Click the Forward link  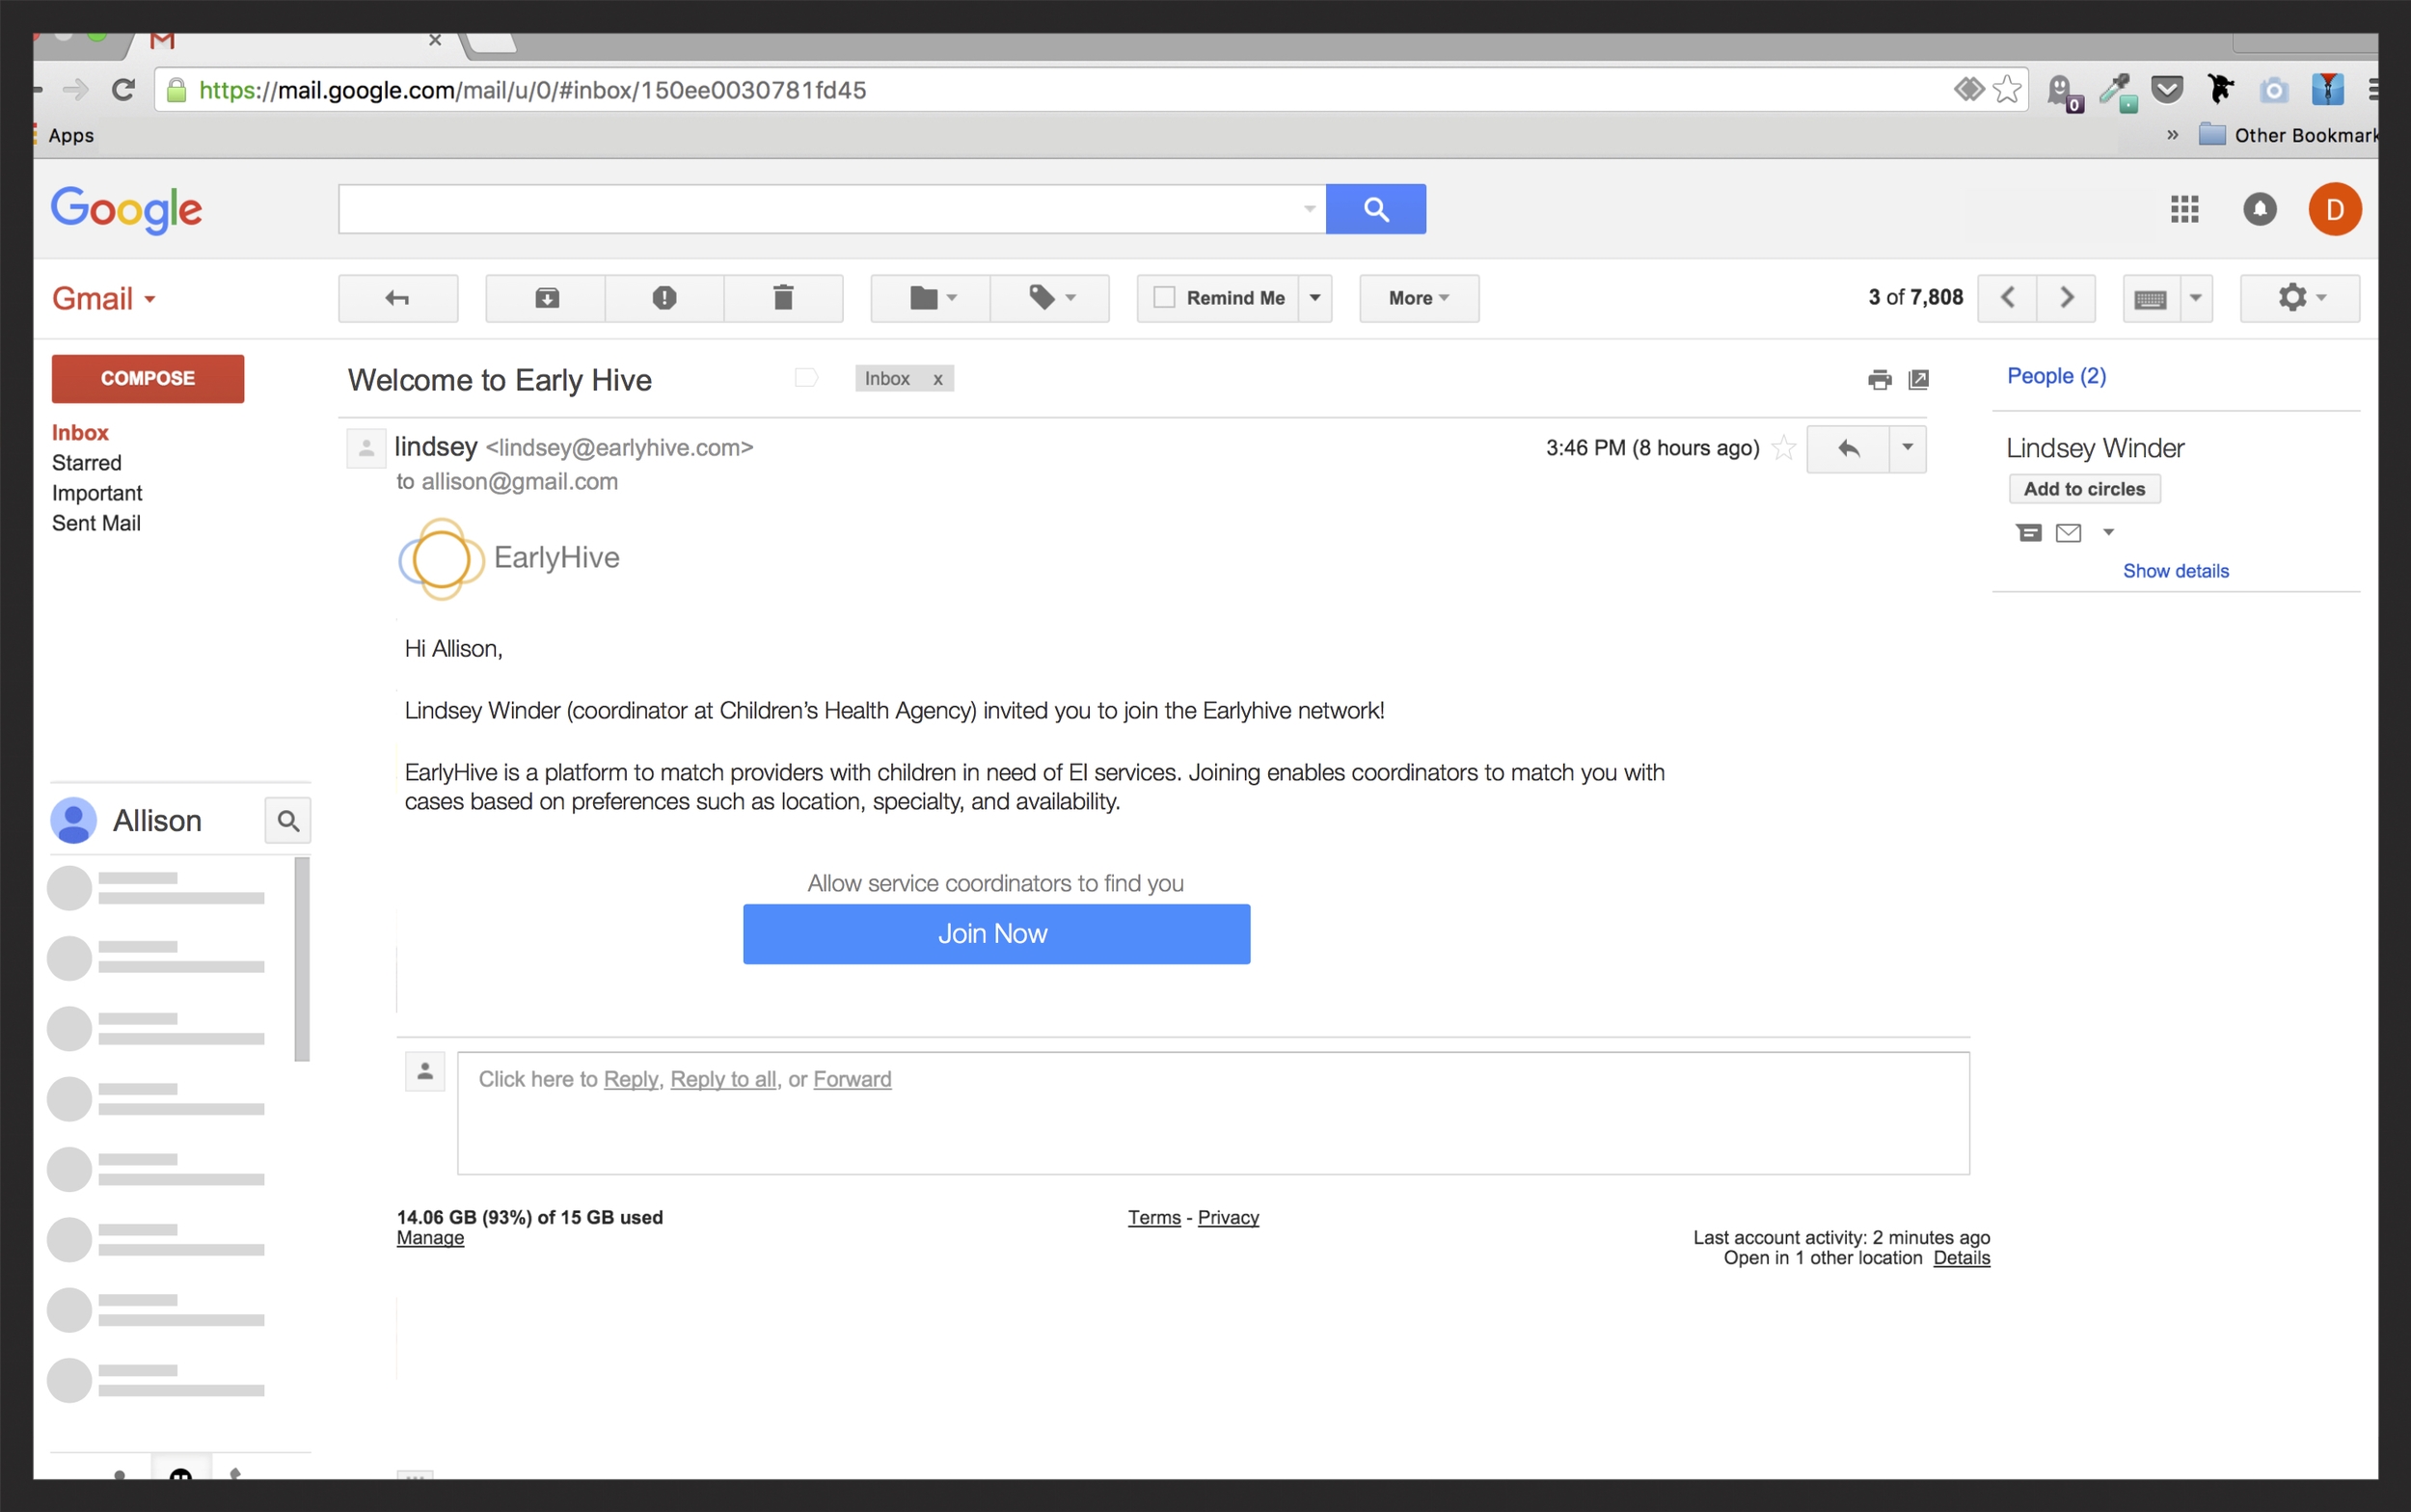852,1079
